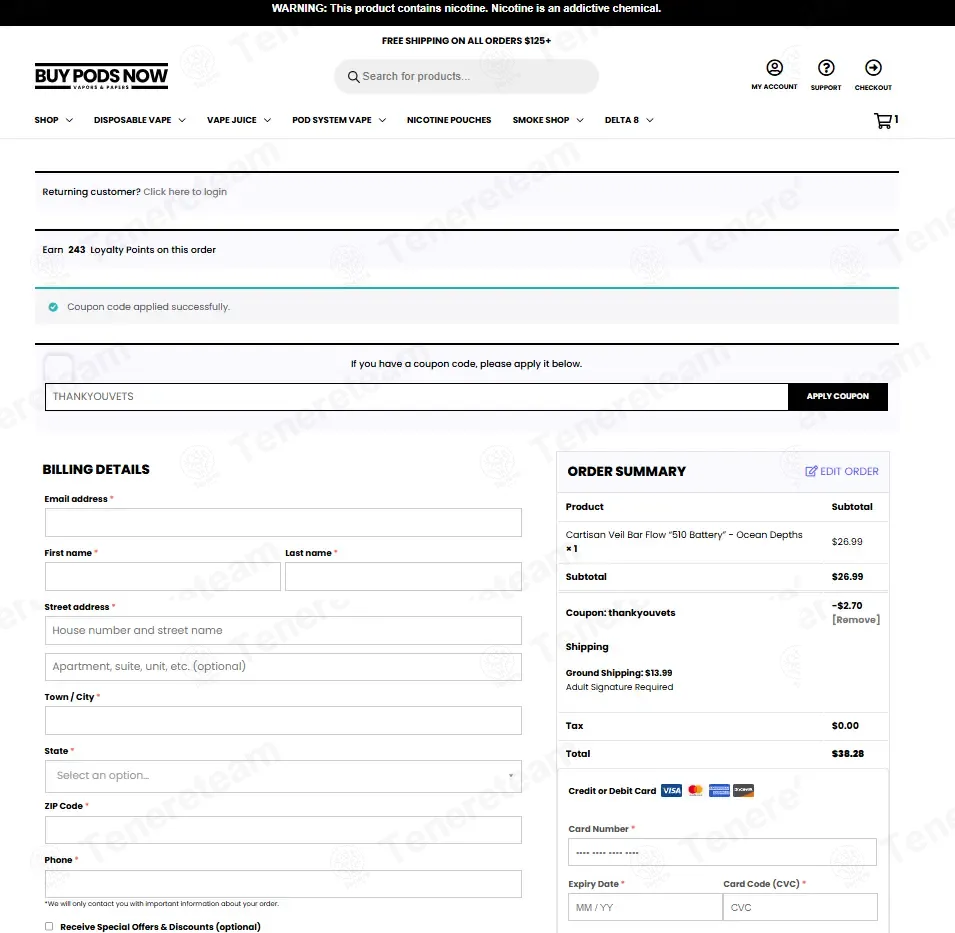955x933 pixels.
Task: Click the Card Number field
Action: point(722,852)
